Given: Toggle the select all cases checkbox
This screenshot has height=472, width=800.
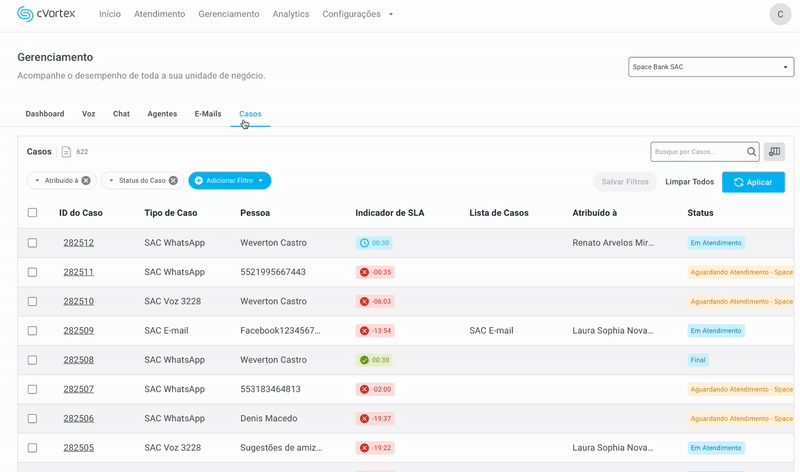Looking at the screenshot, I should [x=32, y=213].
